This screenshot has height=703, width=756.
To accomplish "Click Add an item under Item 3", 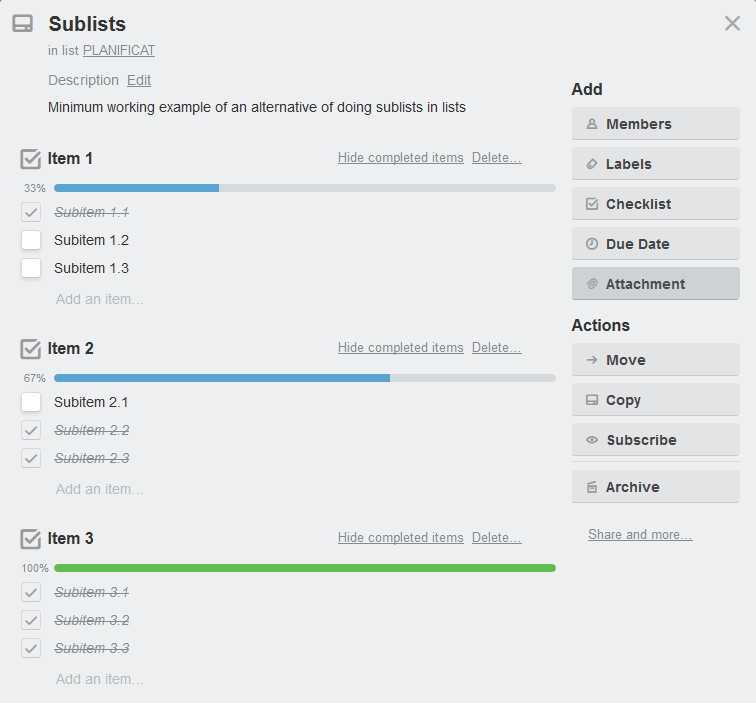I will 100,679.
